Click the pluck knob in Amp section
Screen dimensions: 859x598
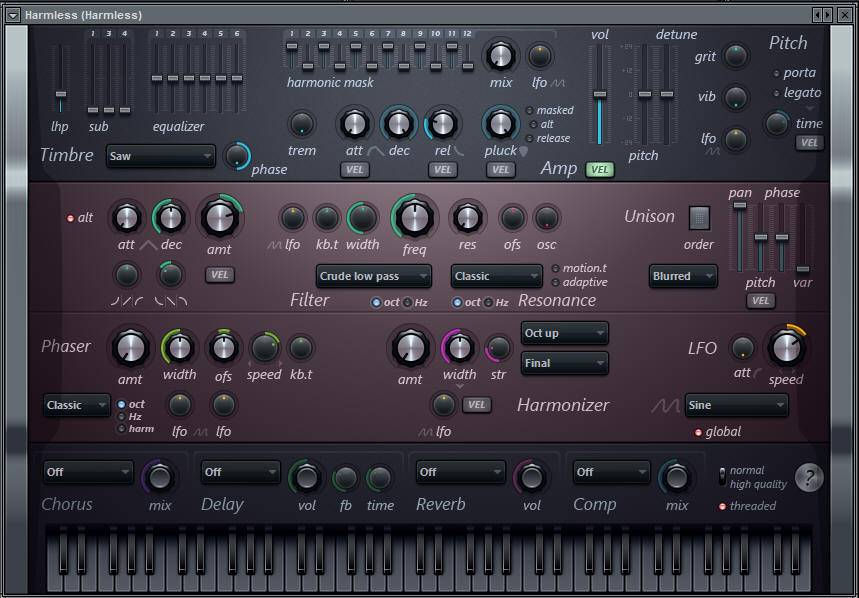(500, 123)
